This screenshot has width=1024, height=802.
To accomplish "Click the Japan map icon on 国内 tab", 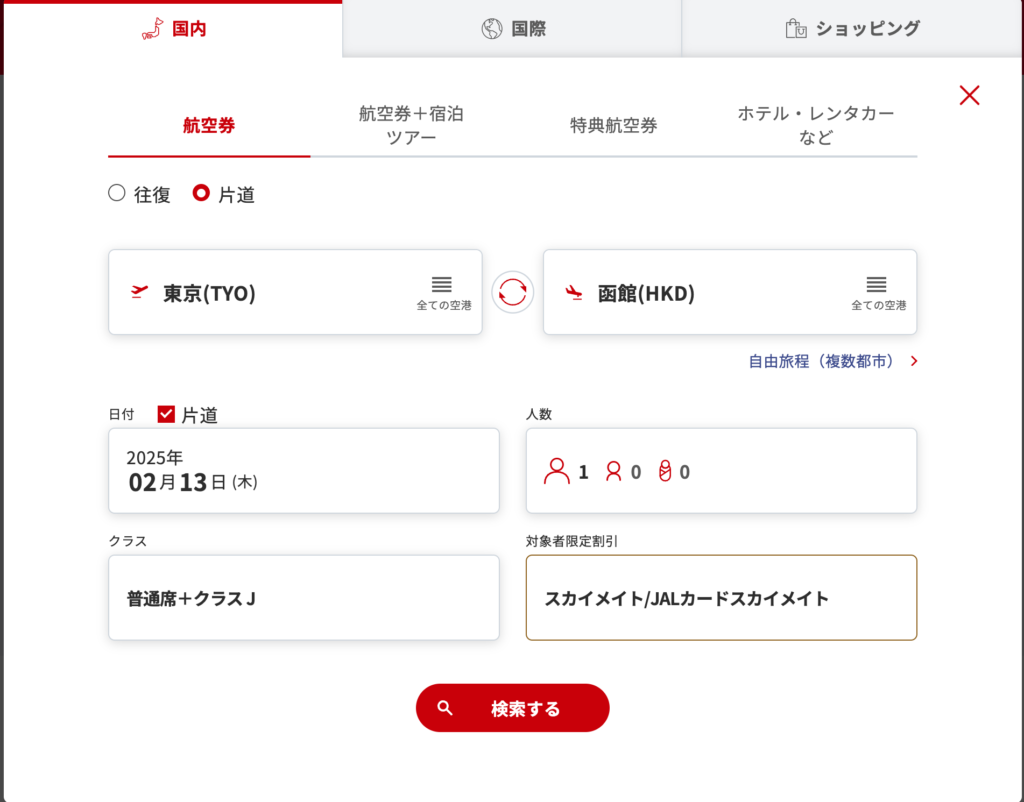I will [152, 29].
